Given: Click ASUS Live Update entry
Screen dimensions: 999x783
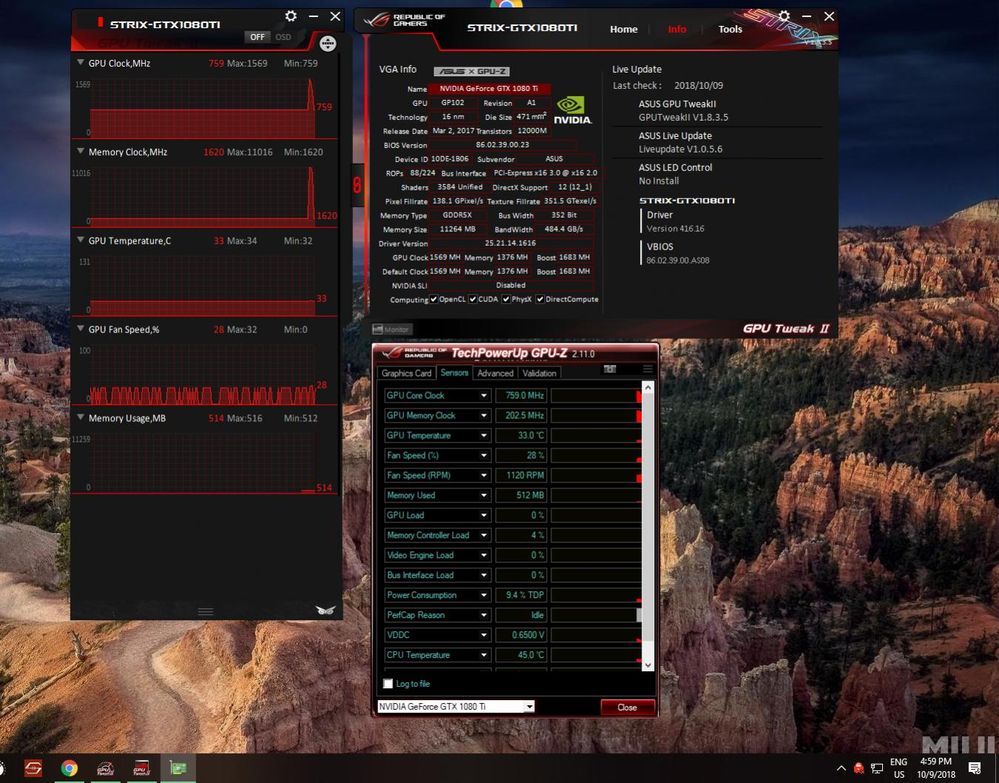Looking at the screenshot, I should pos(680,142).
